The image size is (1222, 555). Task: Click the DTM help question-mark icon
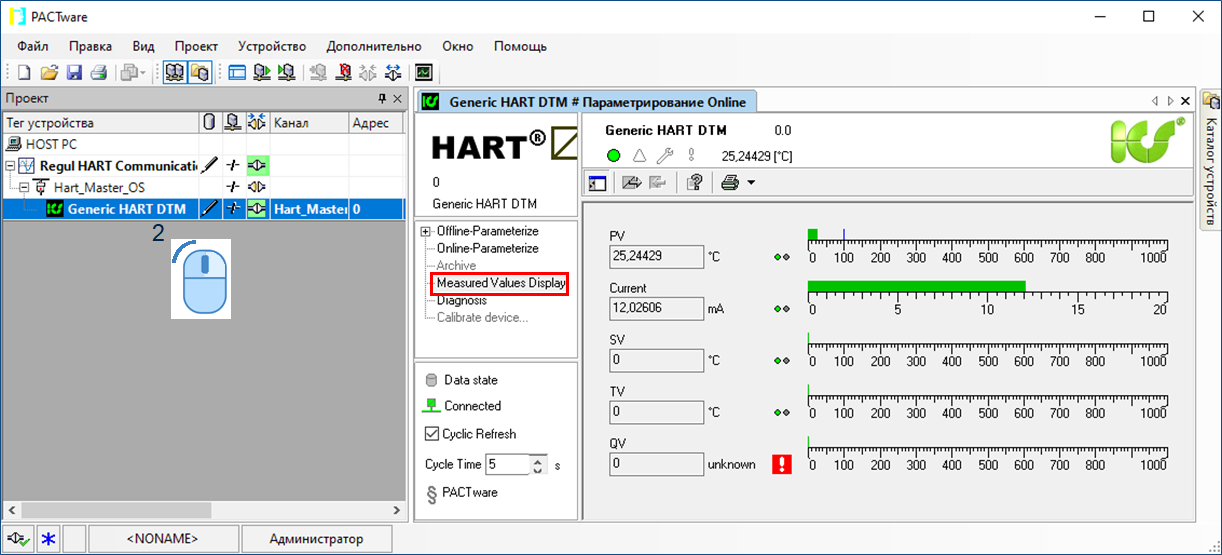pyautogui.click(x=694, y=182)
